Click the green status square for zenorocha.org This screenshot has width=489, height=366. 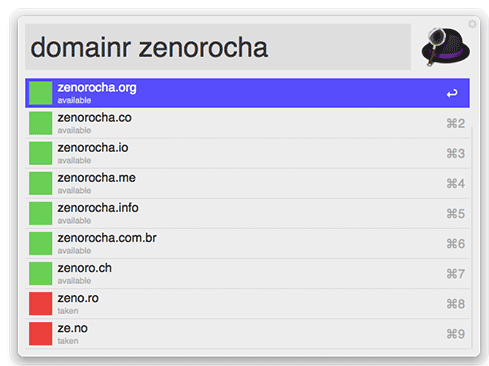(x=40, y=93)
